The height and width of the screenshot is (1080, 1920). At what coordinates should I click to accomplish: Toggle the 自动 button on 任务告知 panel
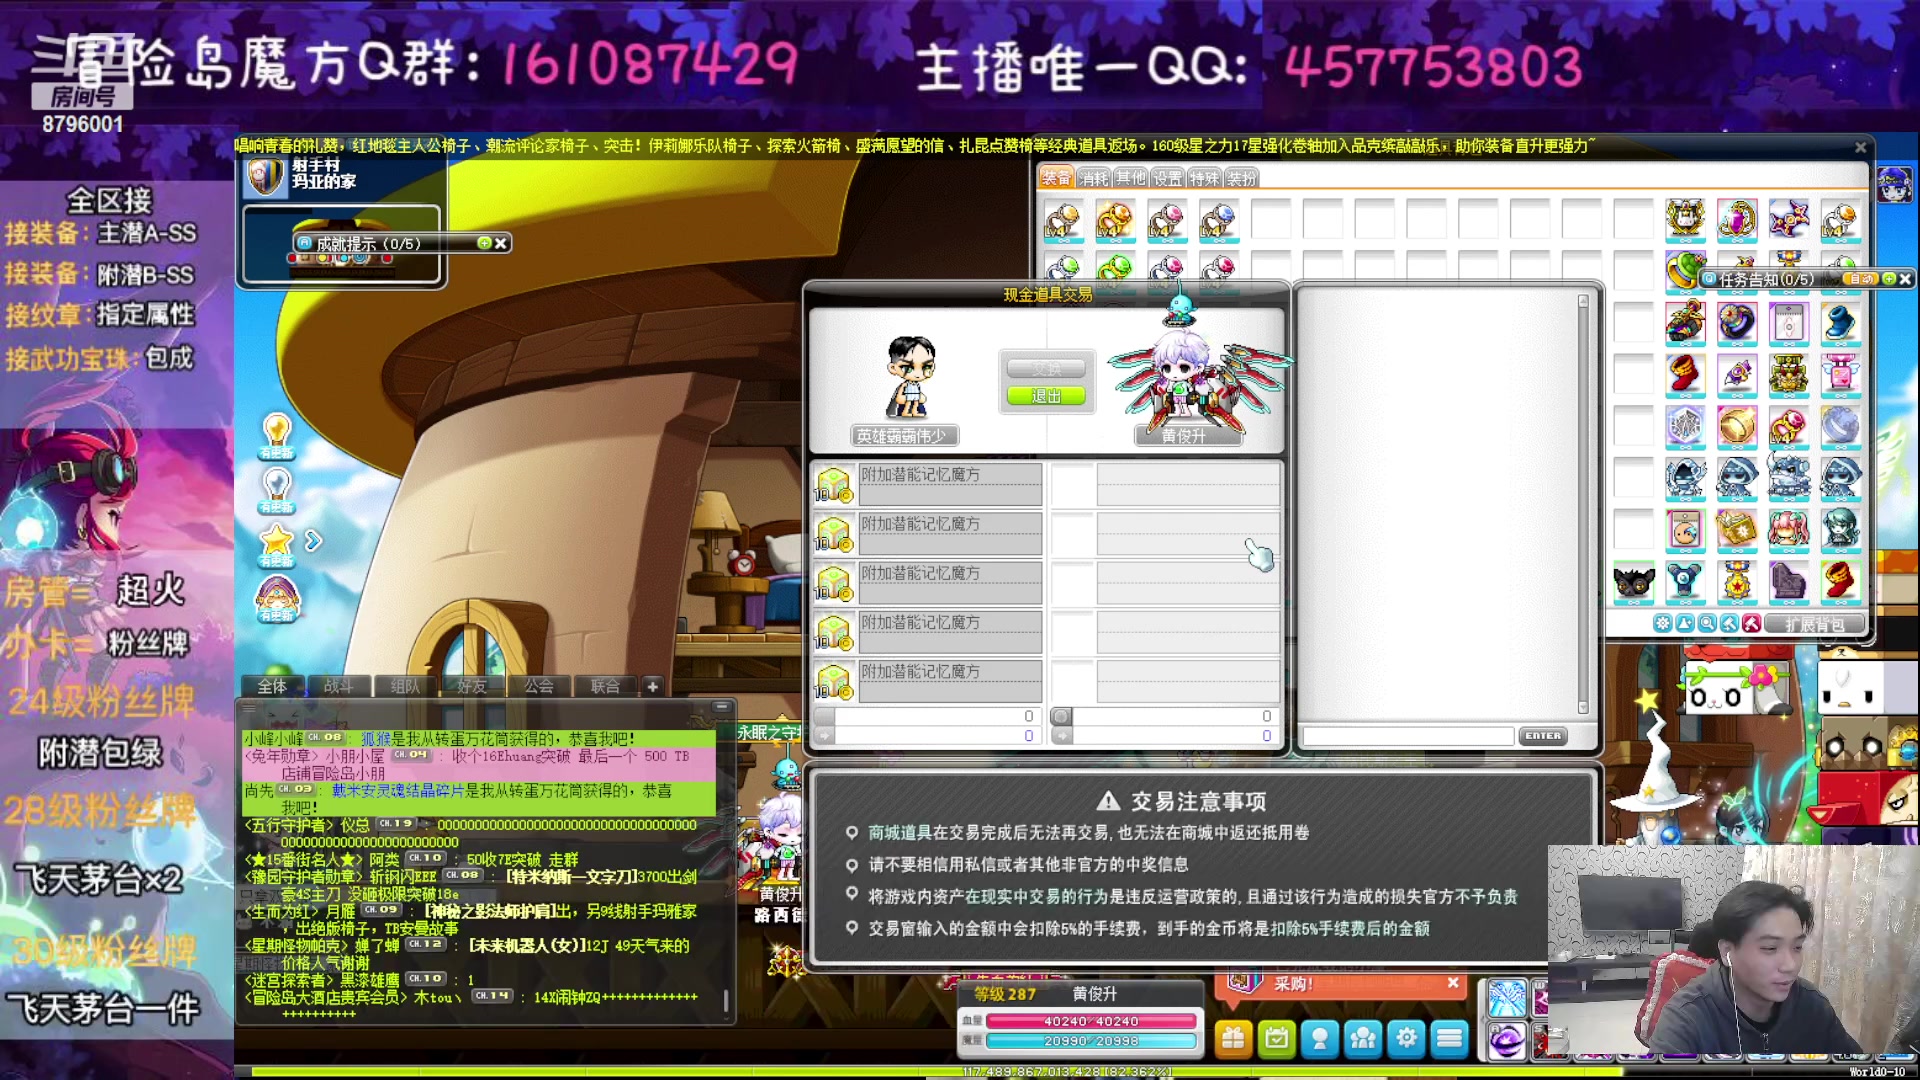click(1862, 279)
